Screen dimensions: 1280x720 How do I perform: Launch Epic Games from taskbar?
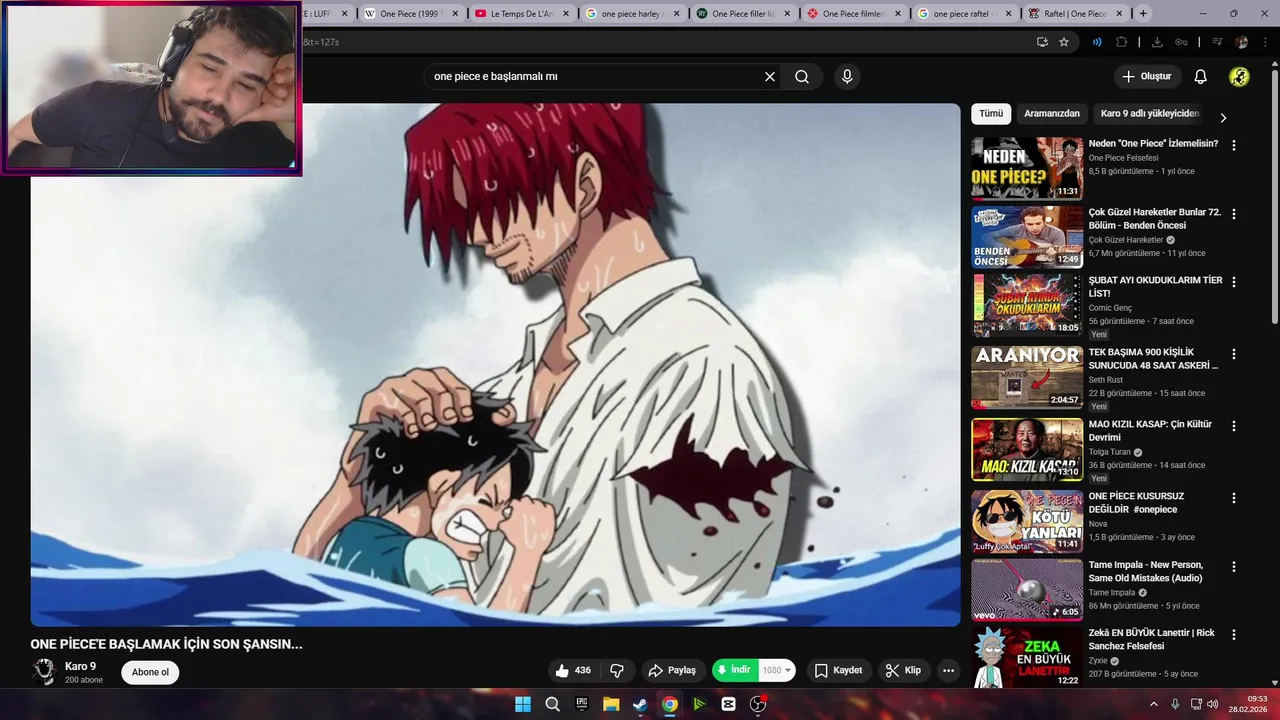[x=582, y=704]
